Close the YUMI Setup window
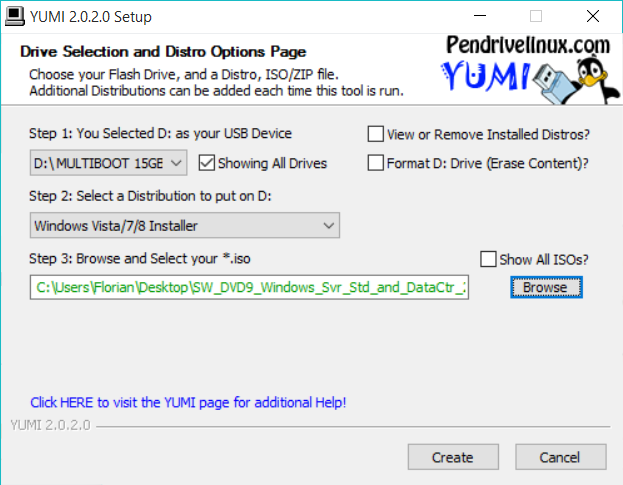Viewport: 623px width, 485px height. pyautogui.click(x=593, y=16)
